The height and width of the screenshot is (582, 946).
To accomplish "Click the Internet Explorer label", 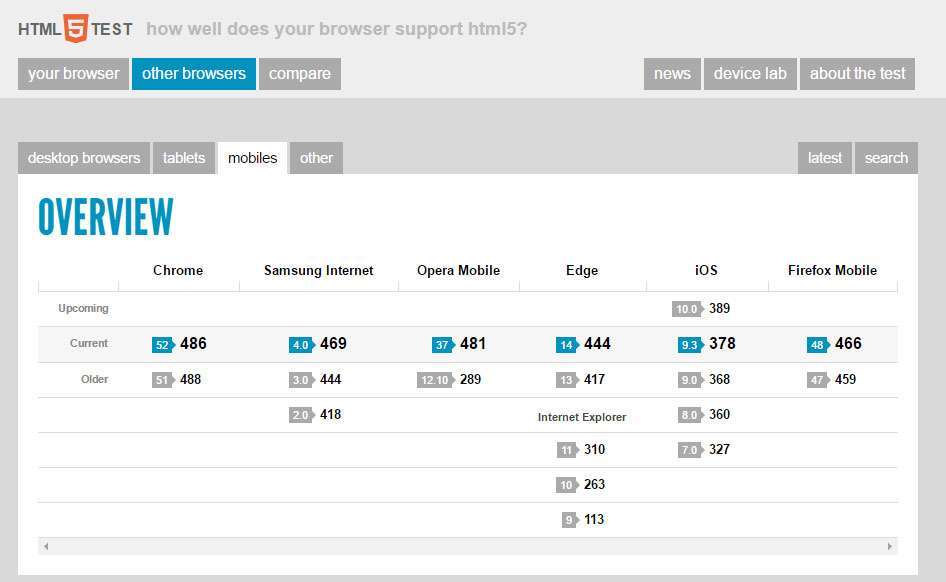I will pos(582,417).
